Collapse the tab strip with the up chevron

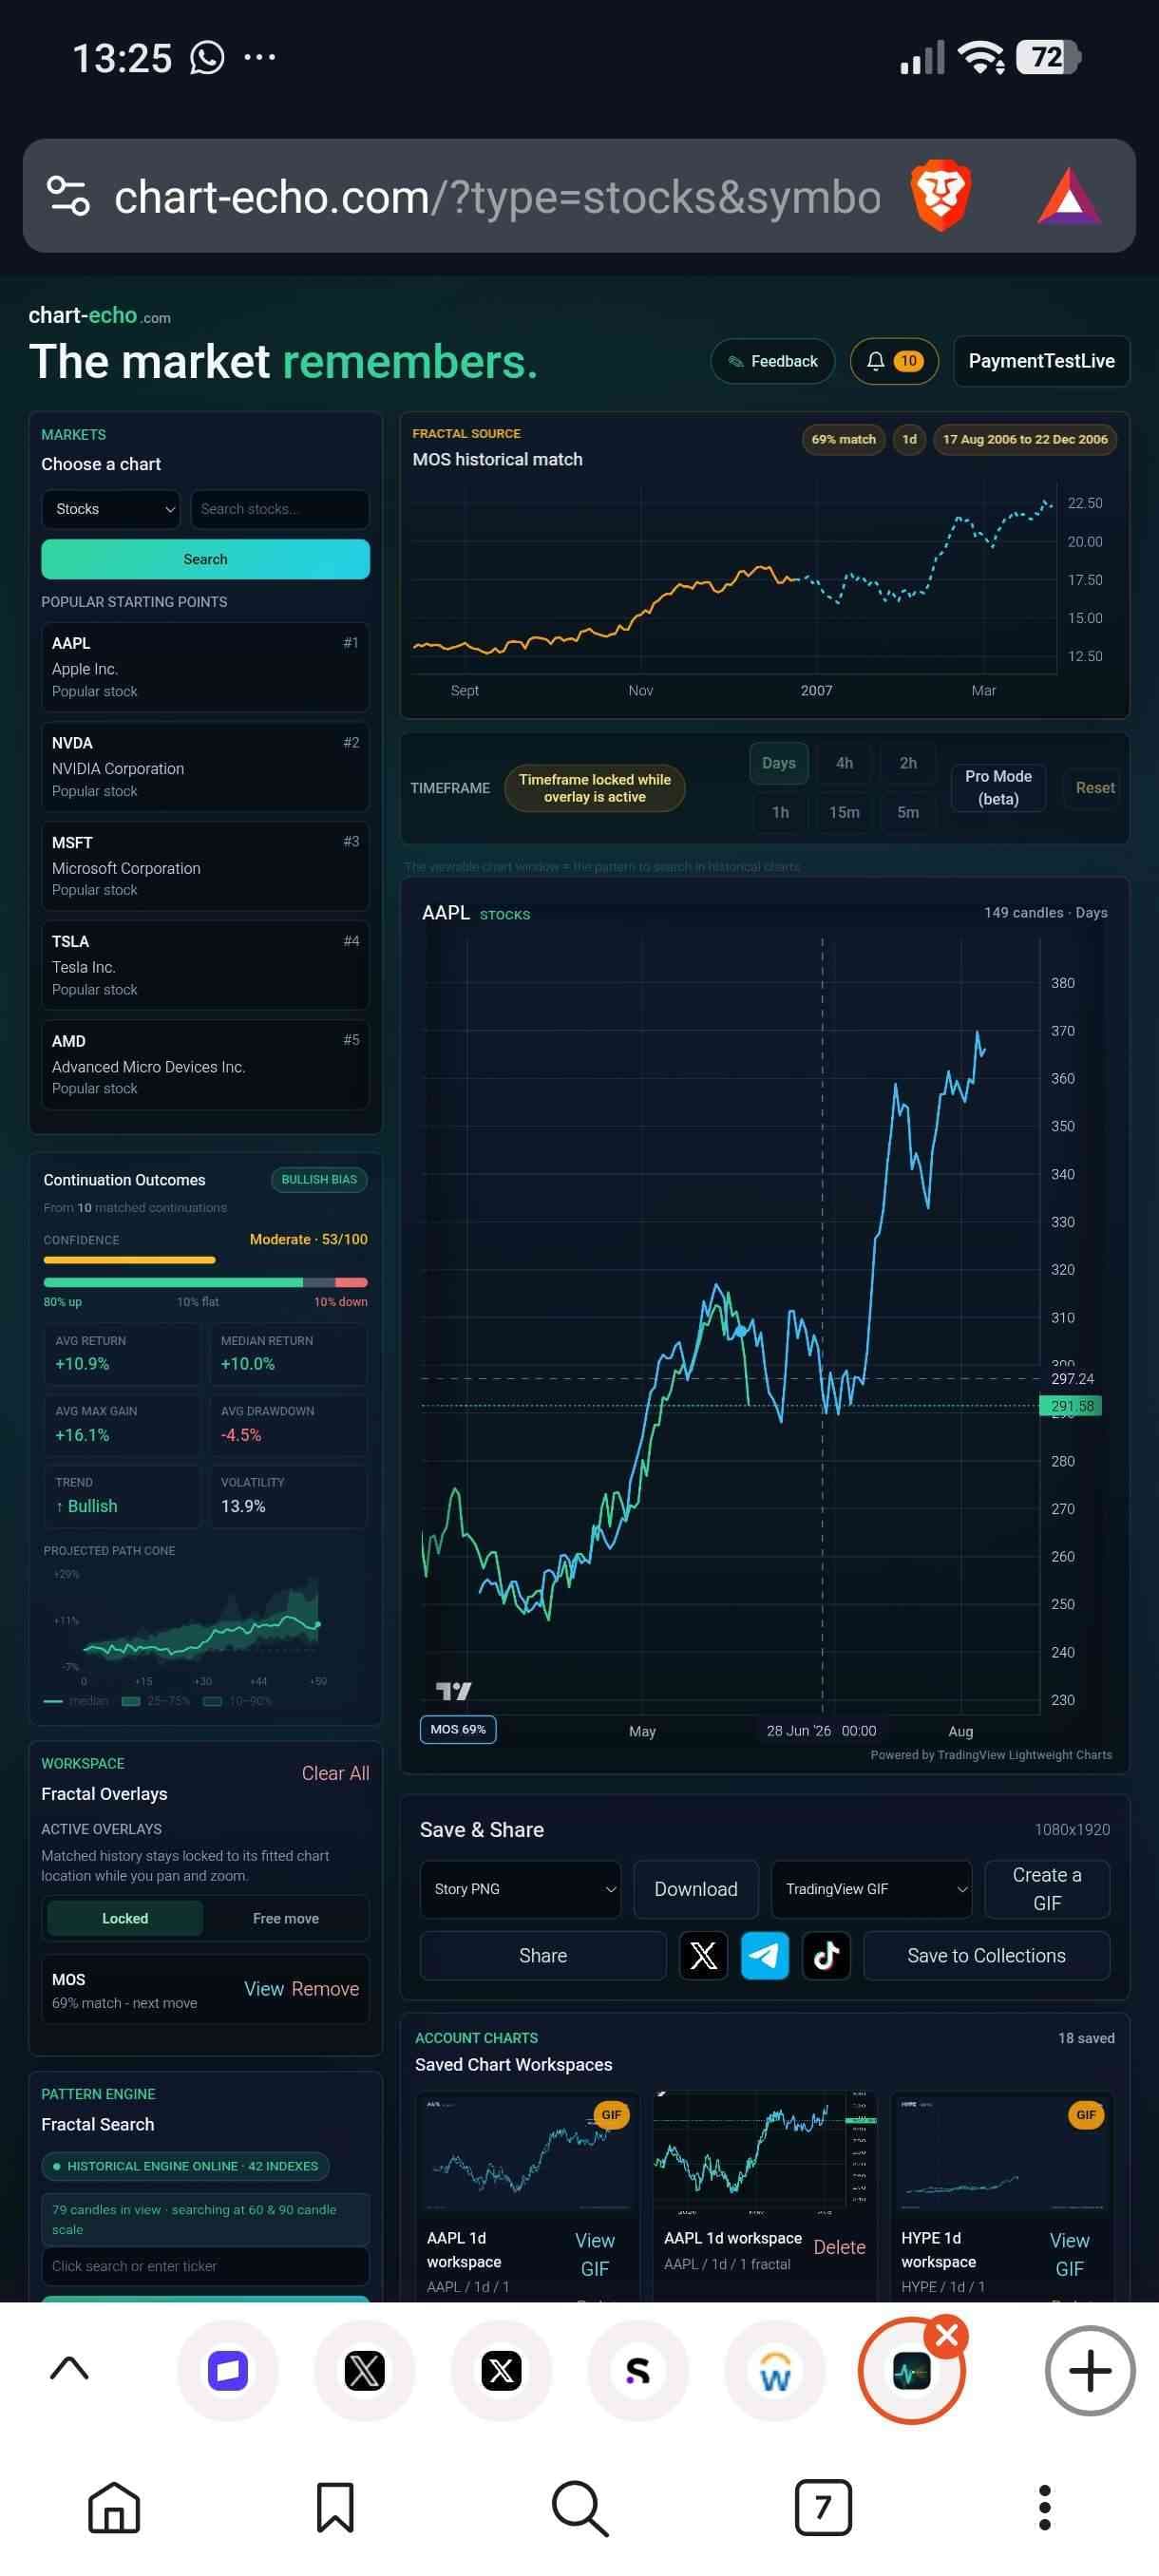coord(69,2368)
